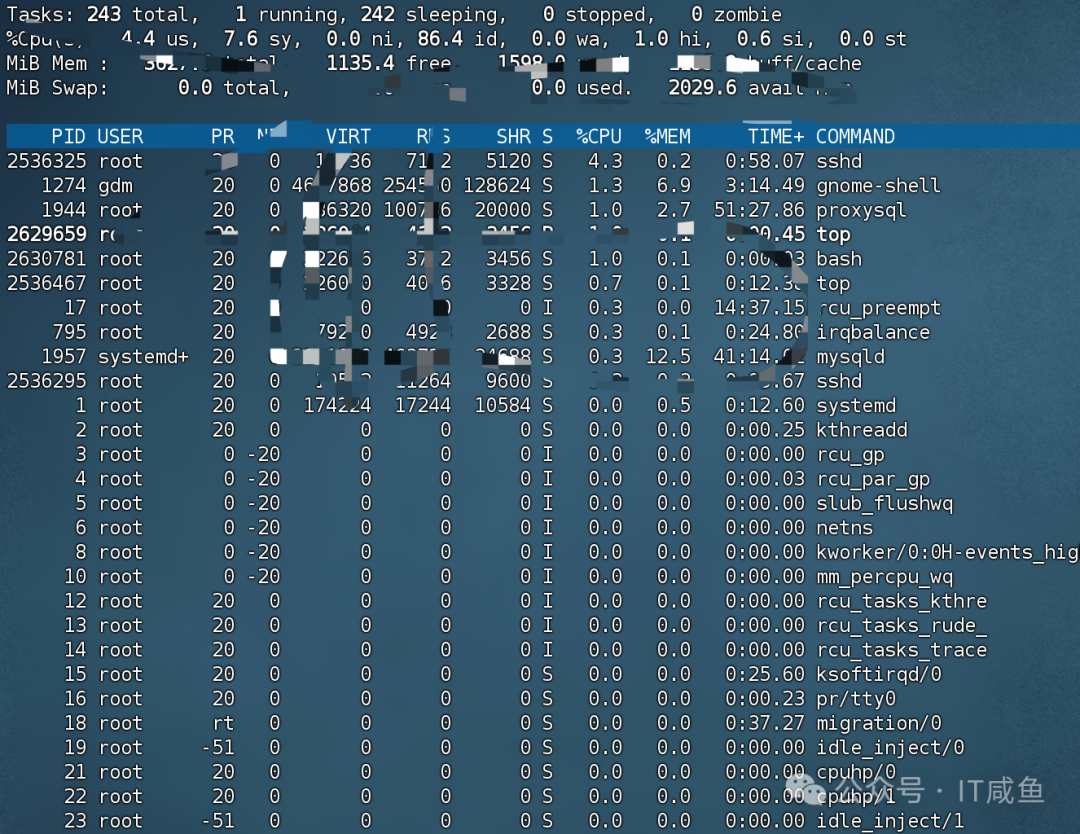
Task: Select the running top process entry
Action: pos(500,234)
